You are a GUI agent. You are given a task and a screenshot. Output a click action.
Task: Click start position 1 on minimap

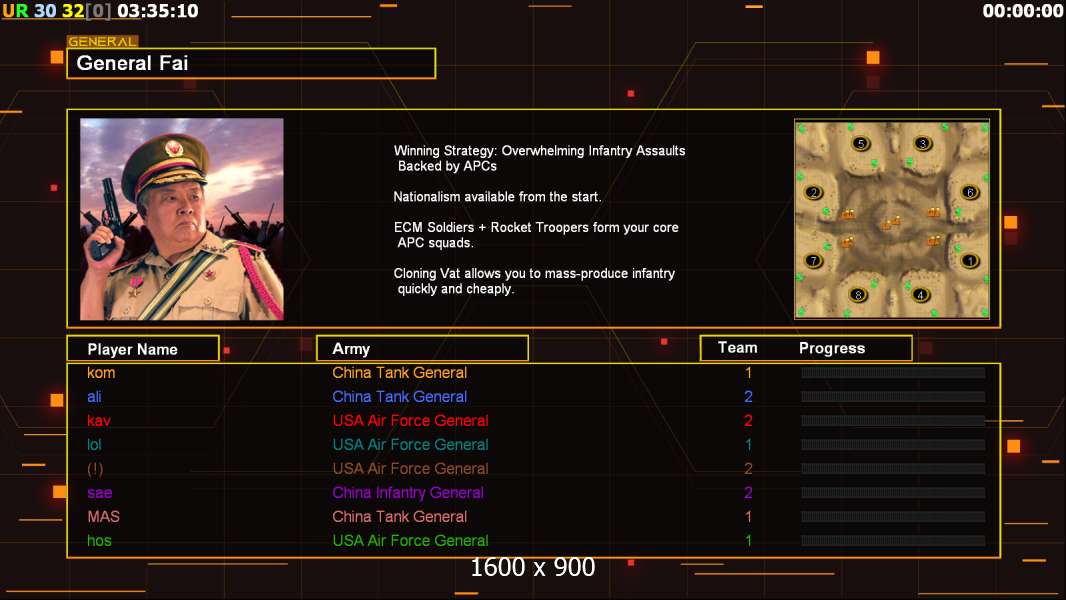pos(970,260)
